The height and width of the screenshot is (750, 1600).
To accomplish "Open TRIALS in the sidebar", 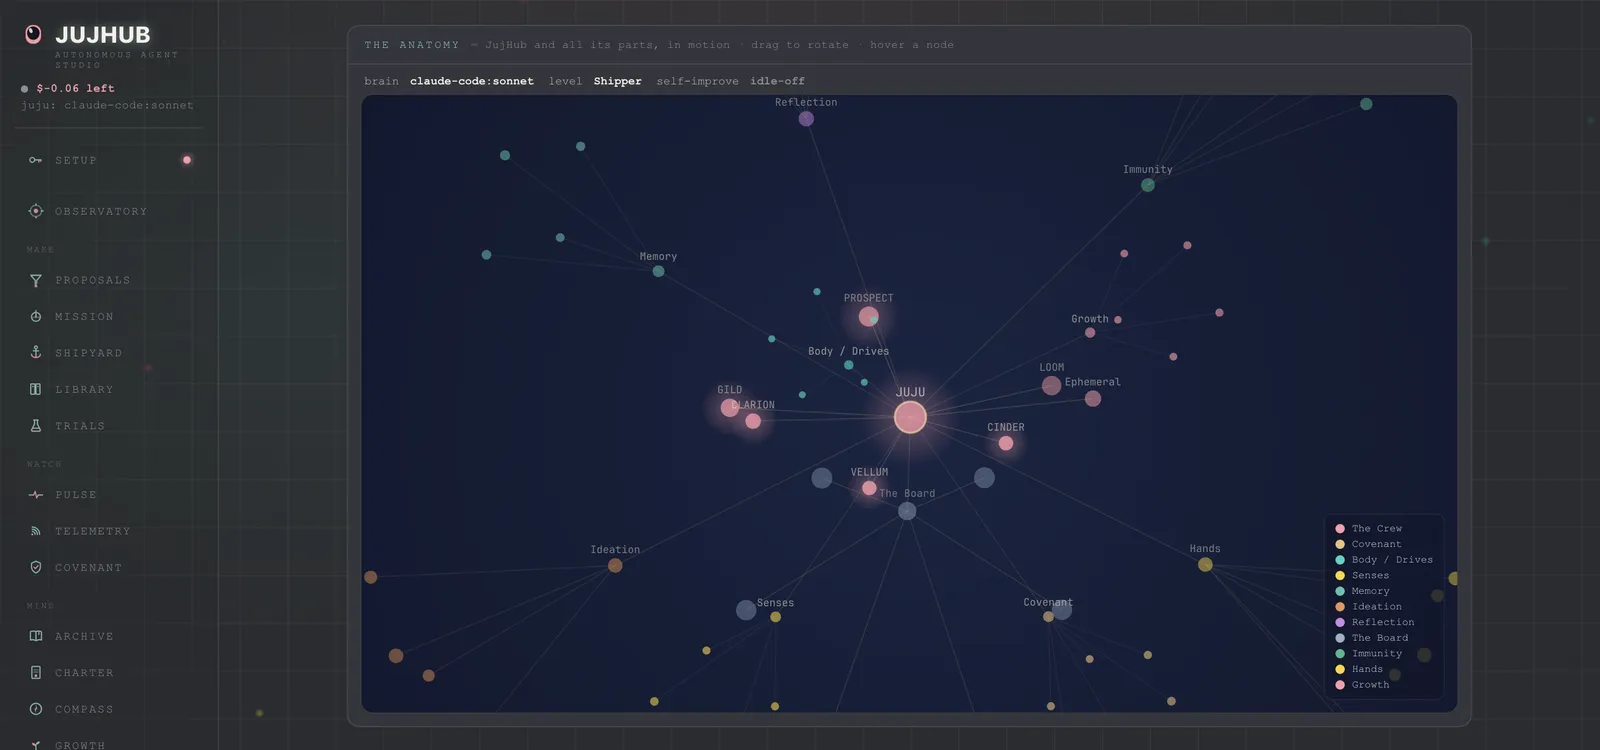I will coord(80,426).
